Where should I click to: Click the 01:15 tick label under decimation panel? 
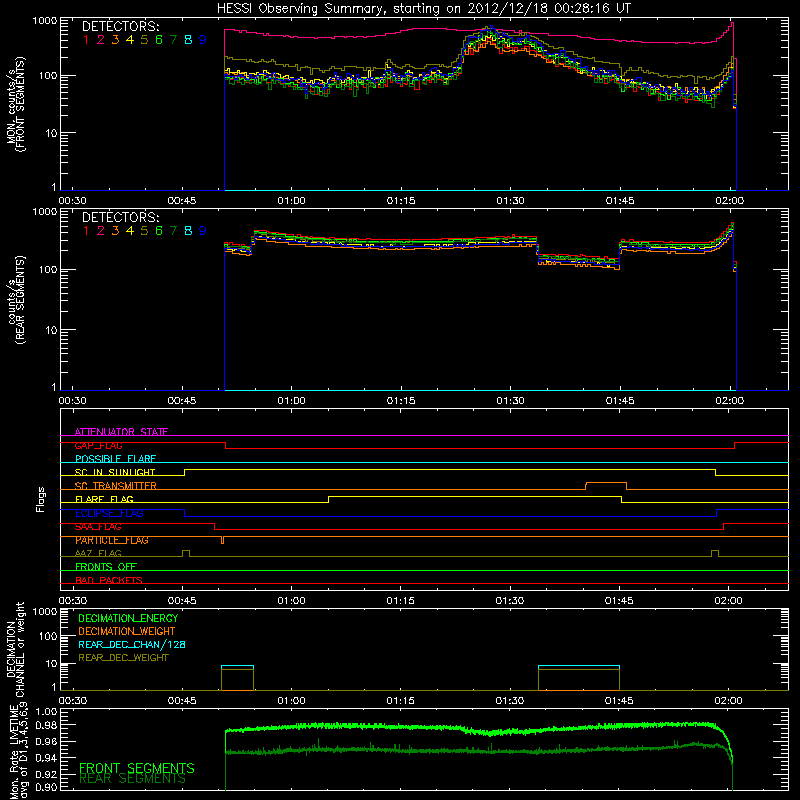pos(401,701)
